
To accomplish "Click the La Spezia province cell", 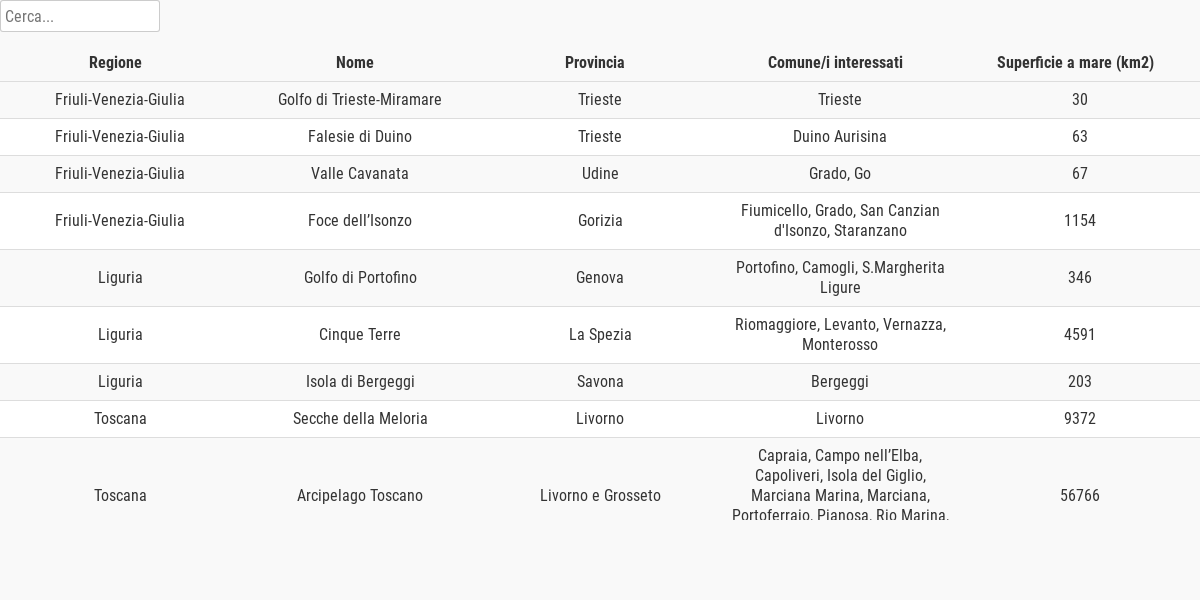I will click(x=600, y=335).
